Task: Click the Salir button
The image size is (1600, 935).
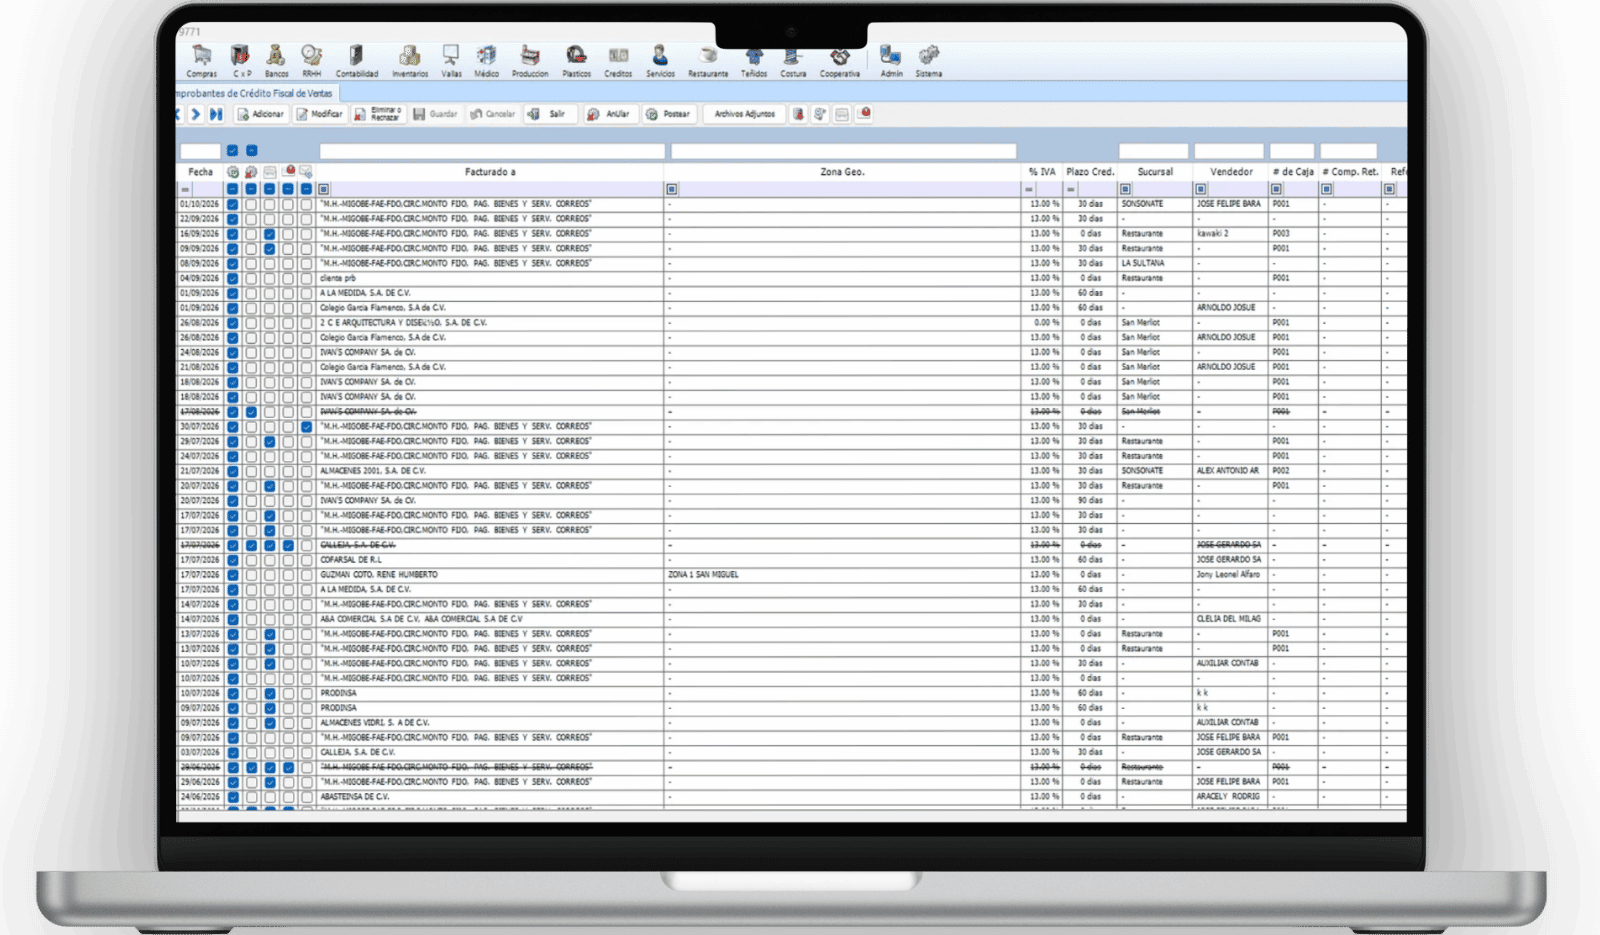Action: click(x=549, y=114)
